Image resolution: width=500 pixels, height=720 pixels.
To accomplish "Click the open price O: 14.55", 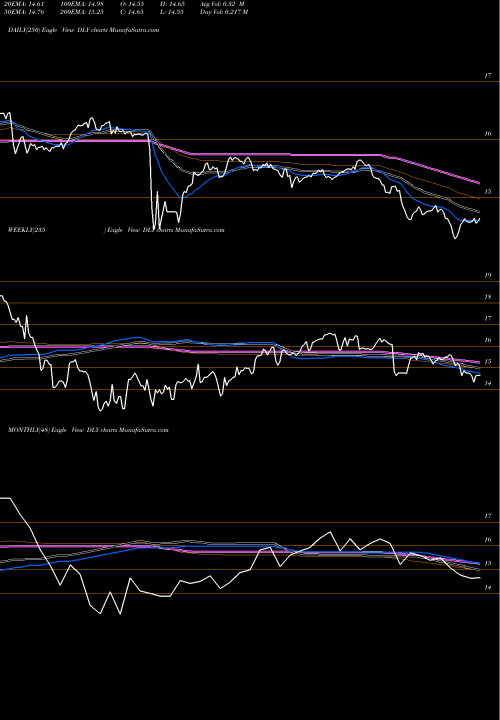I will (132, 4).
